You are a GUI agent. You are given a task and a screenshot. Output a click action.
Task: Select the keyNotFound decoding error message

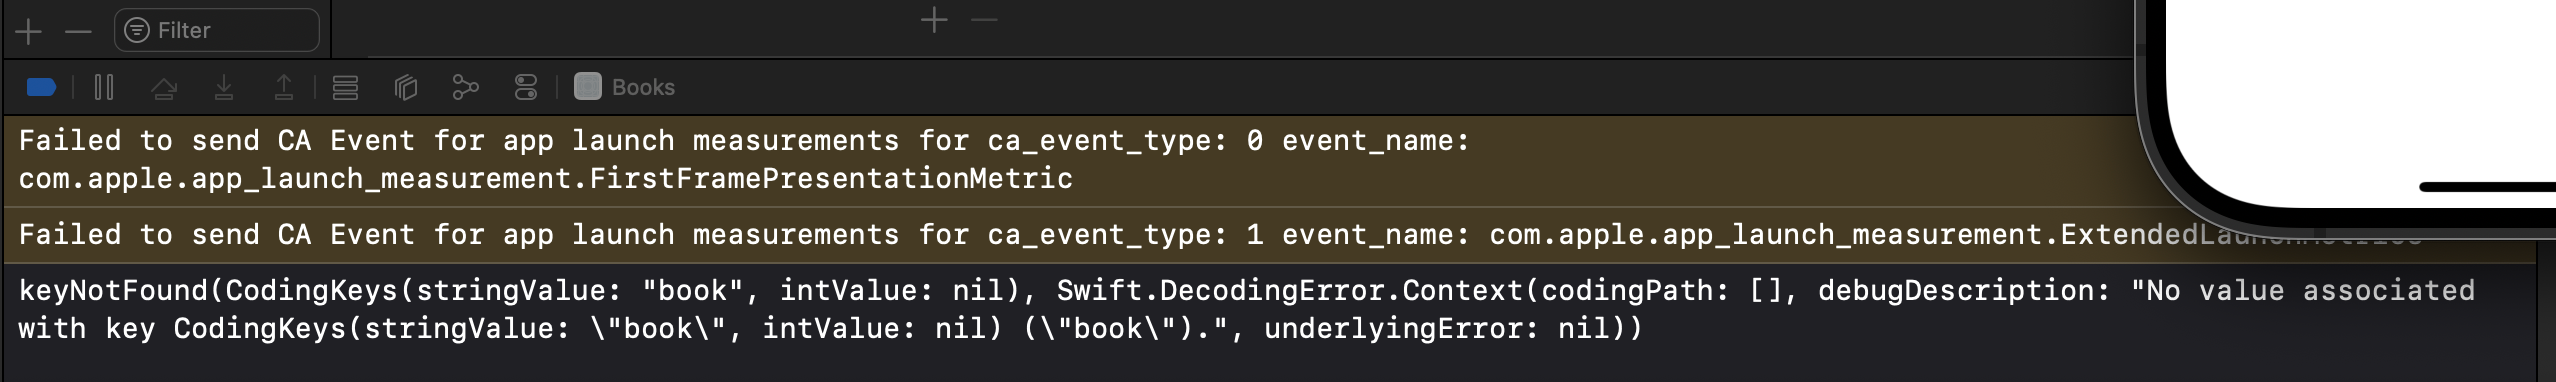[1270, 310]
